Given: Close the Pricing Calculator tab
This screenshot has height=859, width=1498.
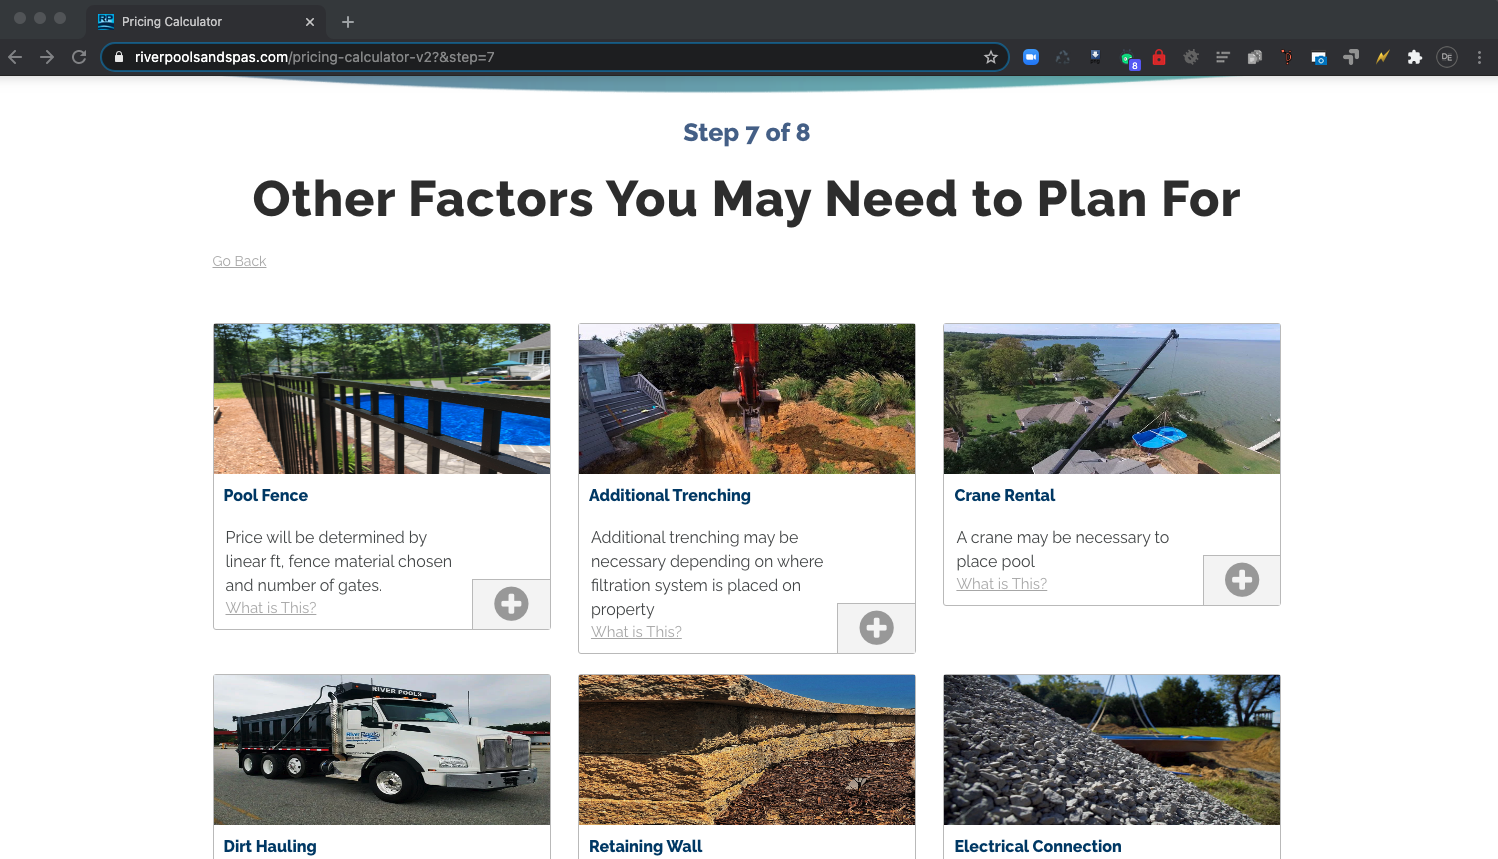Looking at the screenshot, I should click(310, 21).
